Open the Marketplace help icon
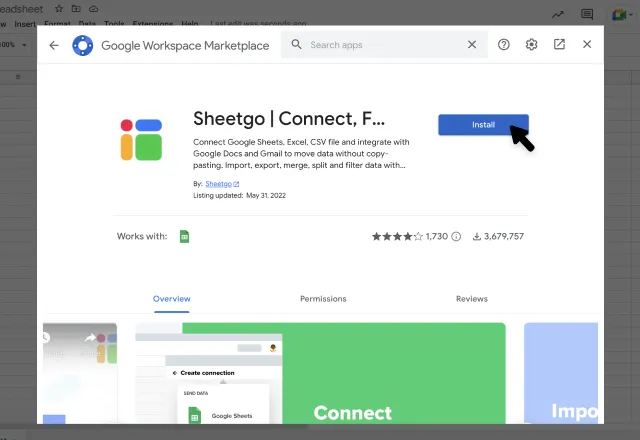This screenshot has width=640, height=440. click(x=504, y=44)
